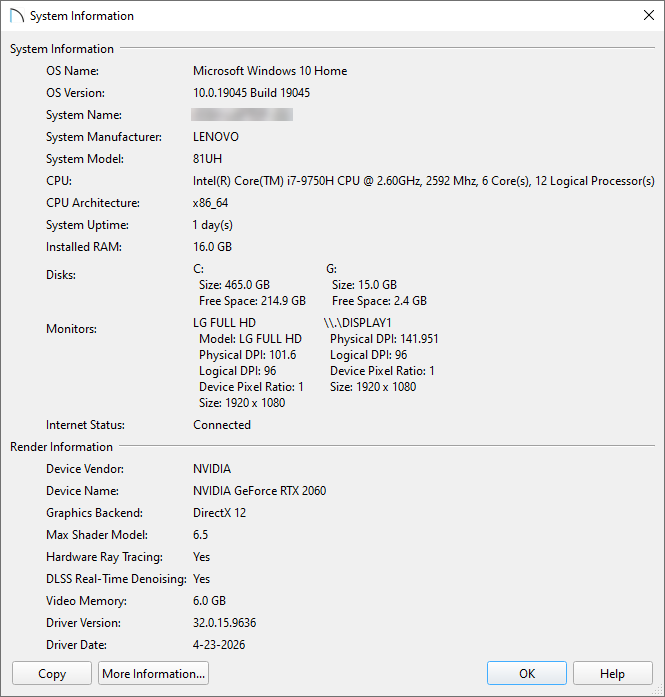Click the system model 81UH
Screen dimensions: 665x697
(207, 159)
